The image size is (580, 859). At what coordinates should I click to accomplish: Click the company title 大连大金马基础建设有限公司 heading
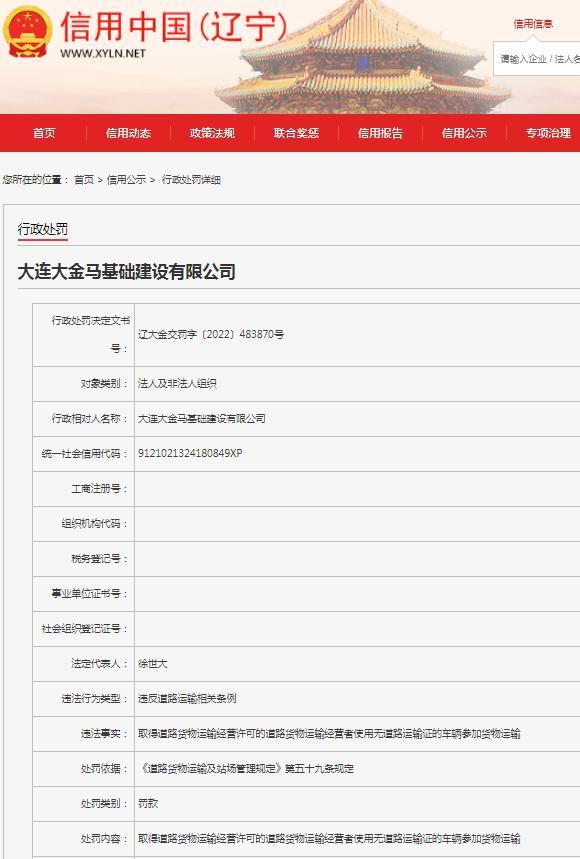(x=127, y=271)
